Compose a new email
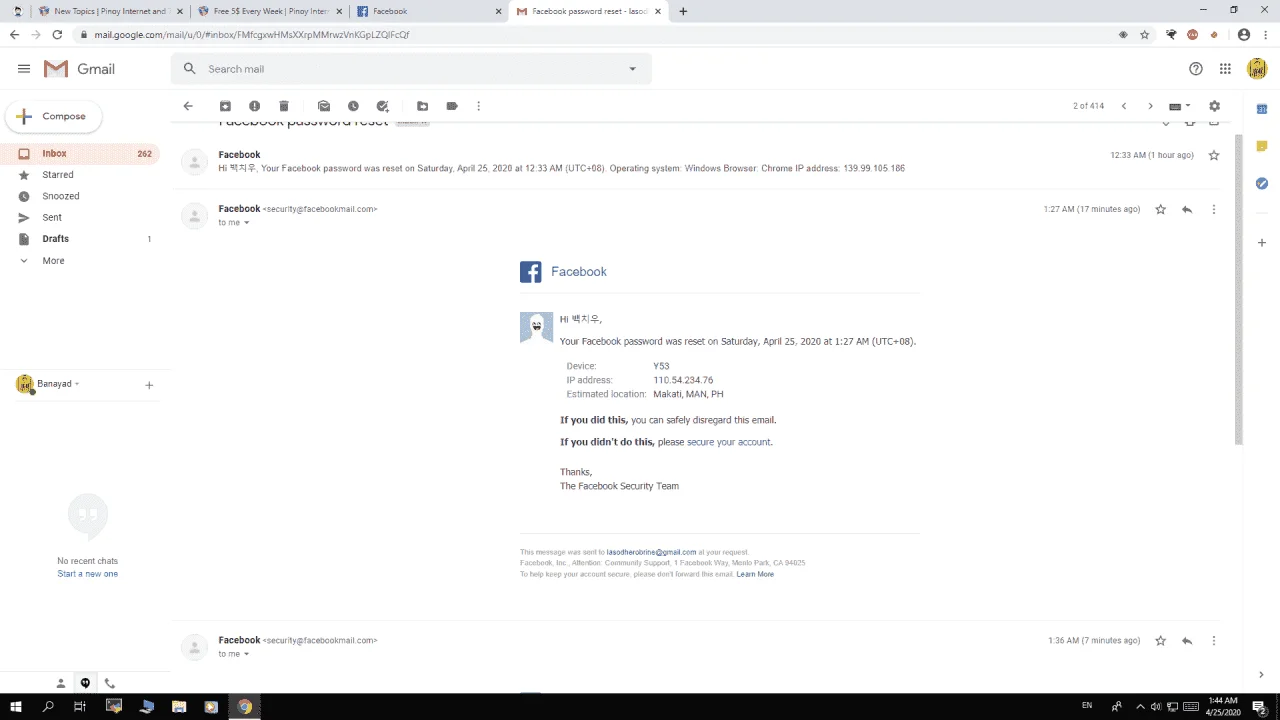 coord(53,116)
